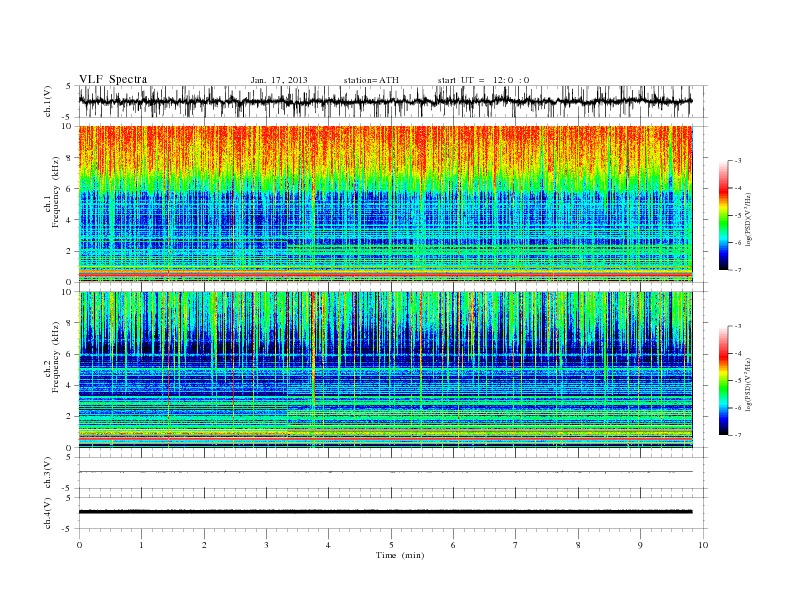
Task: Click the ch.1 voltage waveform trace panel
Action: click(392, 101)
